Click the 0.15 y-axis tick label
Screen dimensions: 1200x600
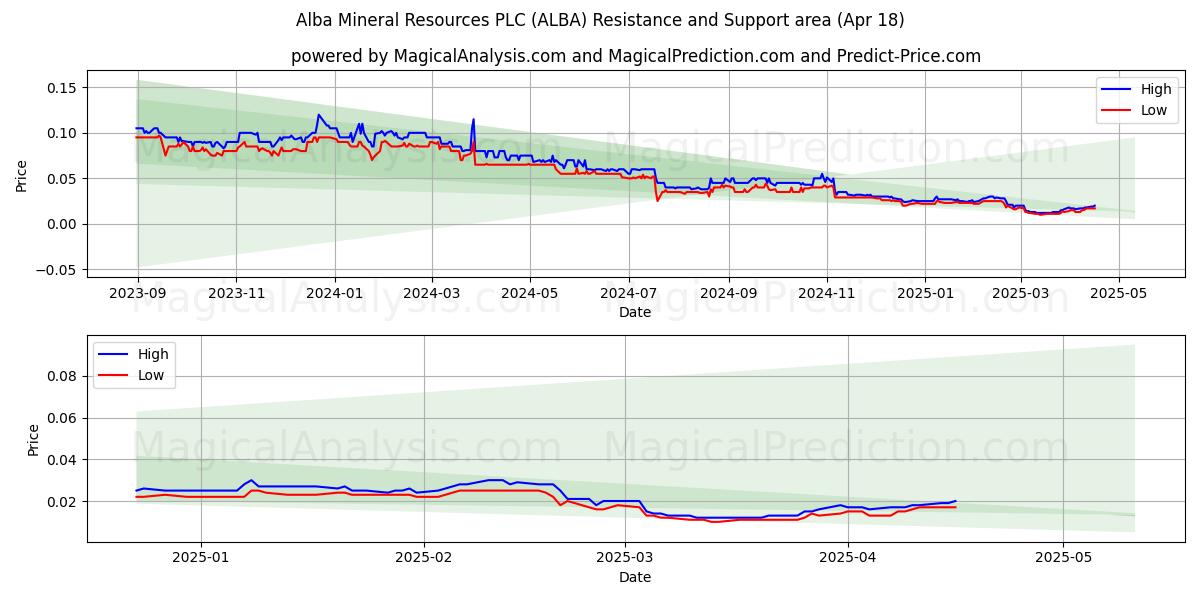pos(63,88)
